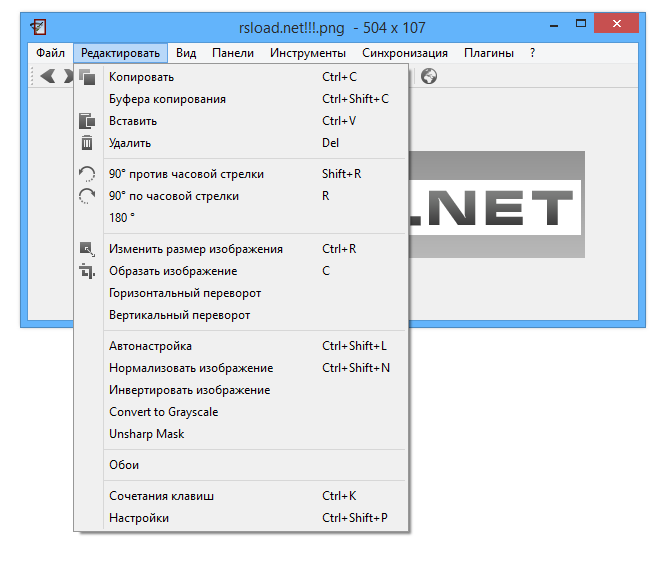
Task: Apply Unsharp Mask
Action: (x=241, y=434)
